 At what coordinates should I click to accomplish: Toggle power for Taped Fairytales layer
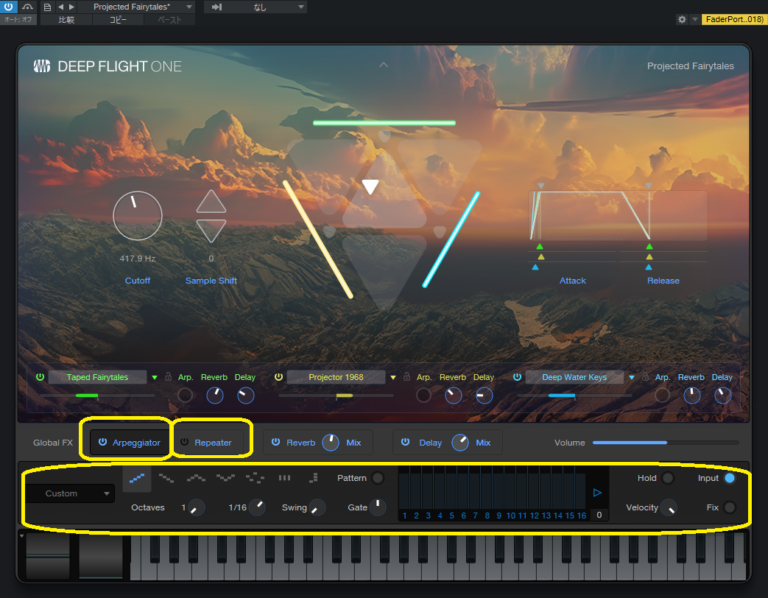(40, 377)
